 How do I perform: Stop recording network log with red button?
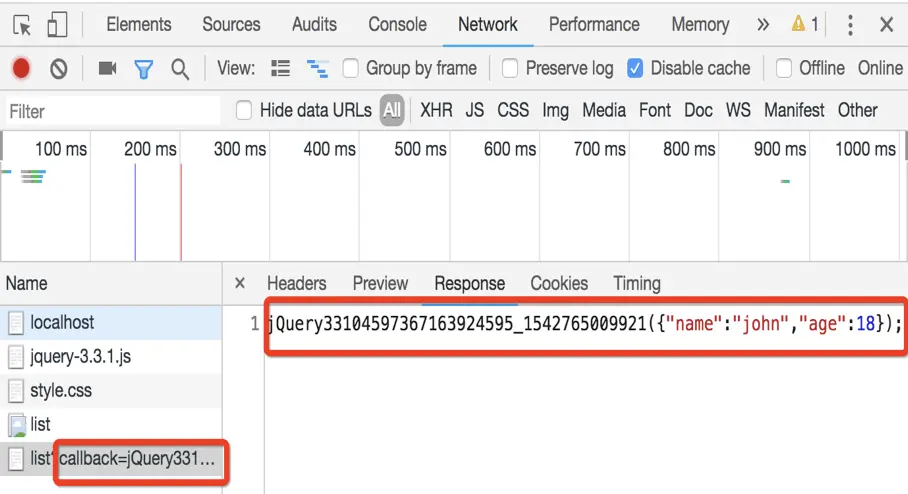(21, 69)
